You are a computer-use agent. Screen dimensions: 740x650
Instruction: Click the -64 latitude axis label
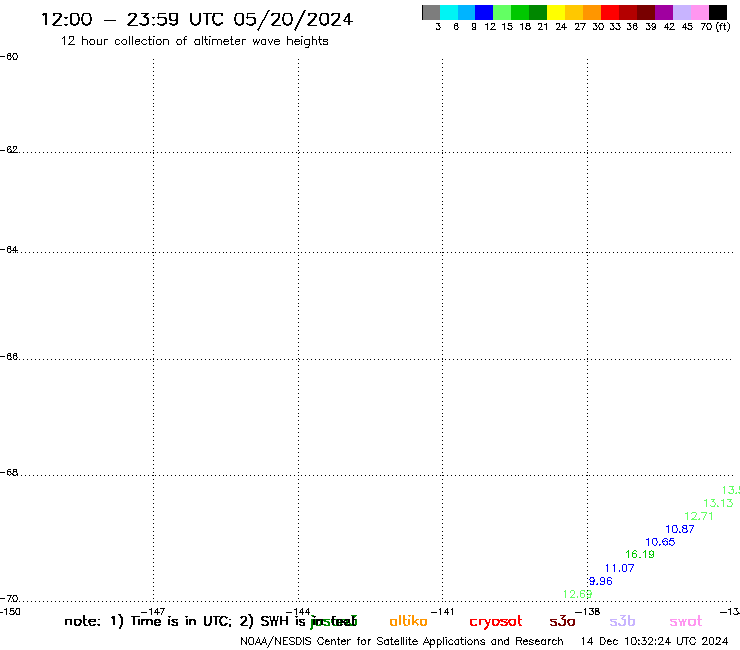click(9, 250)
